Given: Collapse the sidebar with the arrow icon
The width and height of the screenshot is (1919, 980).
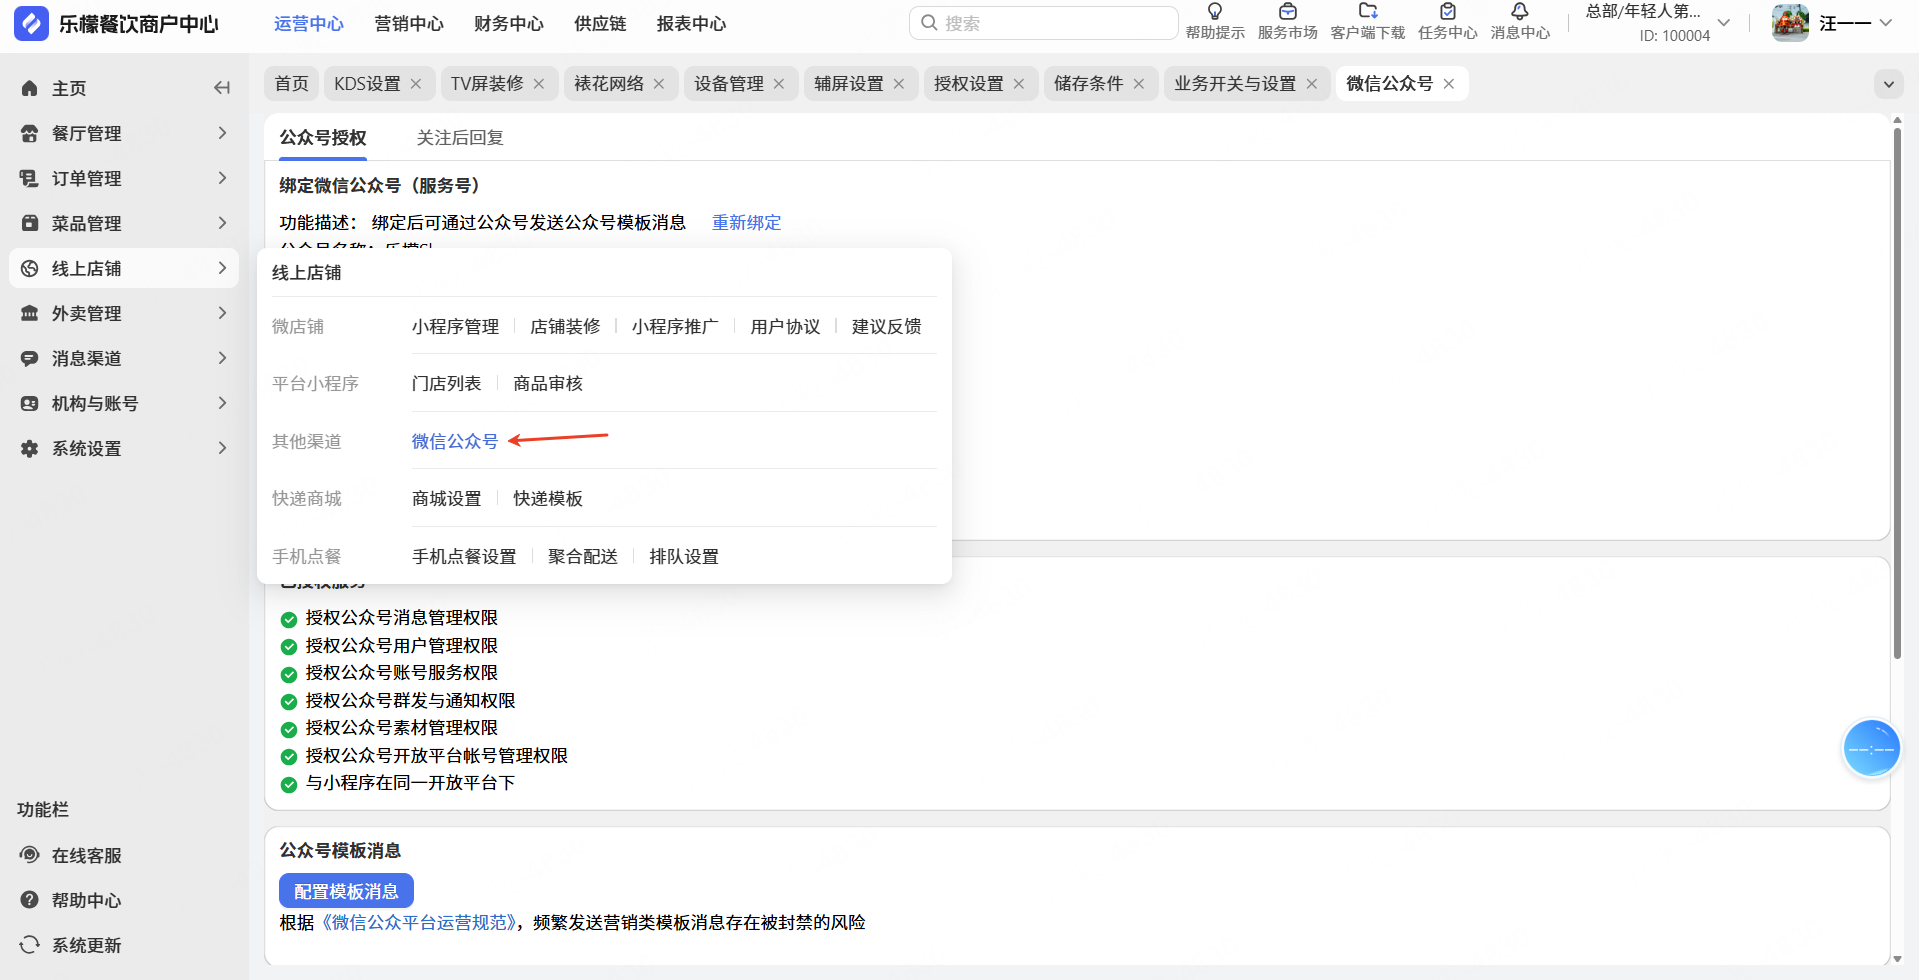Looking at the screenshot, I should (222, 88).
